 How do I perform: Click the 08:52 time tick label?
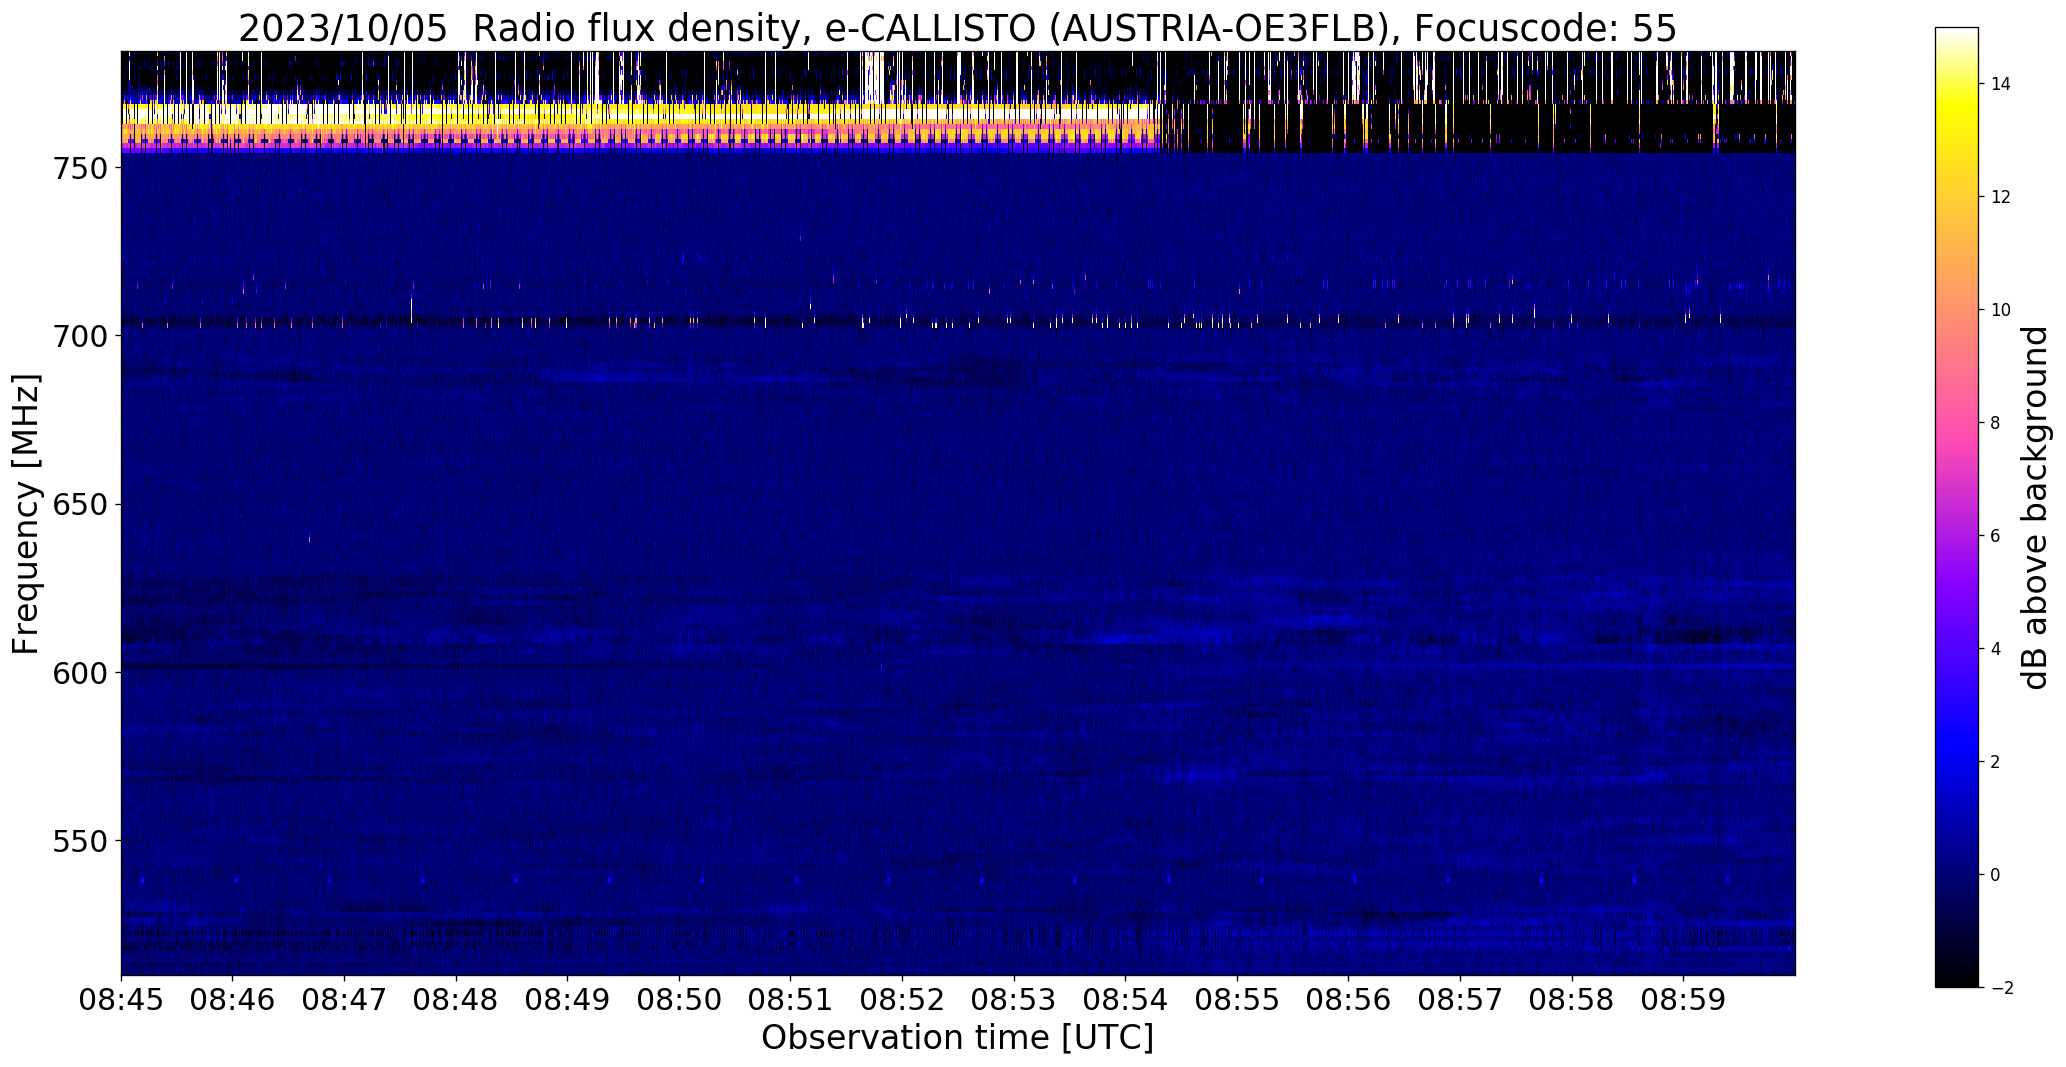[903, 1000]
